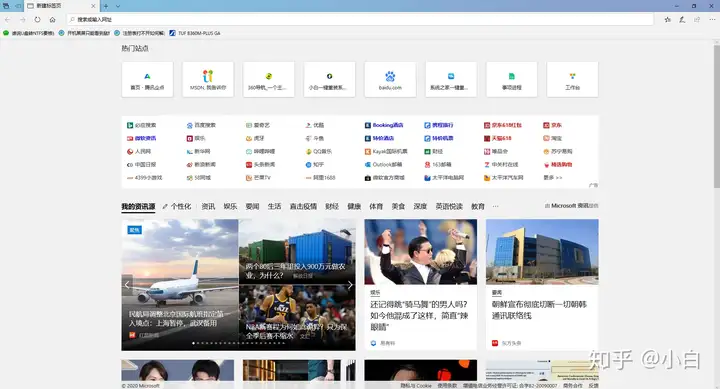Show previous carousel slide with left arrow

[127, 285]
